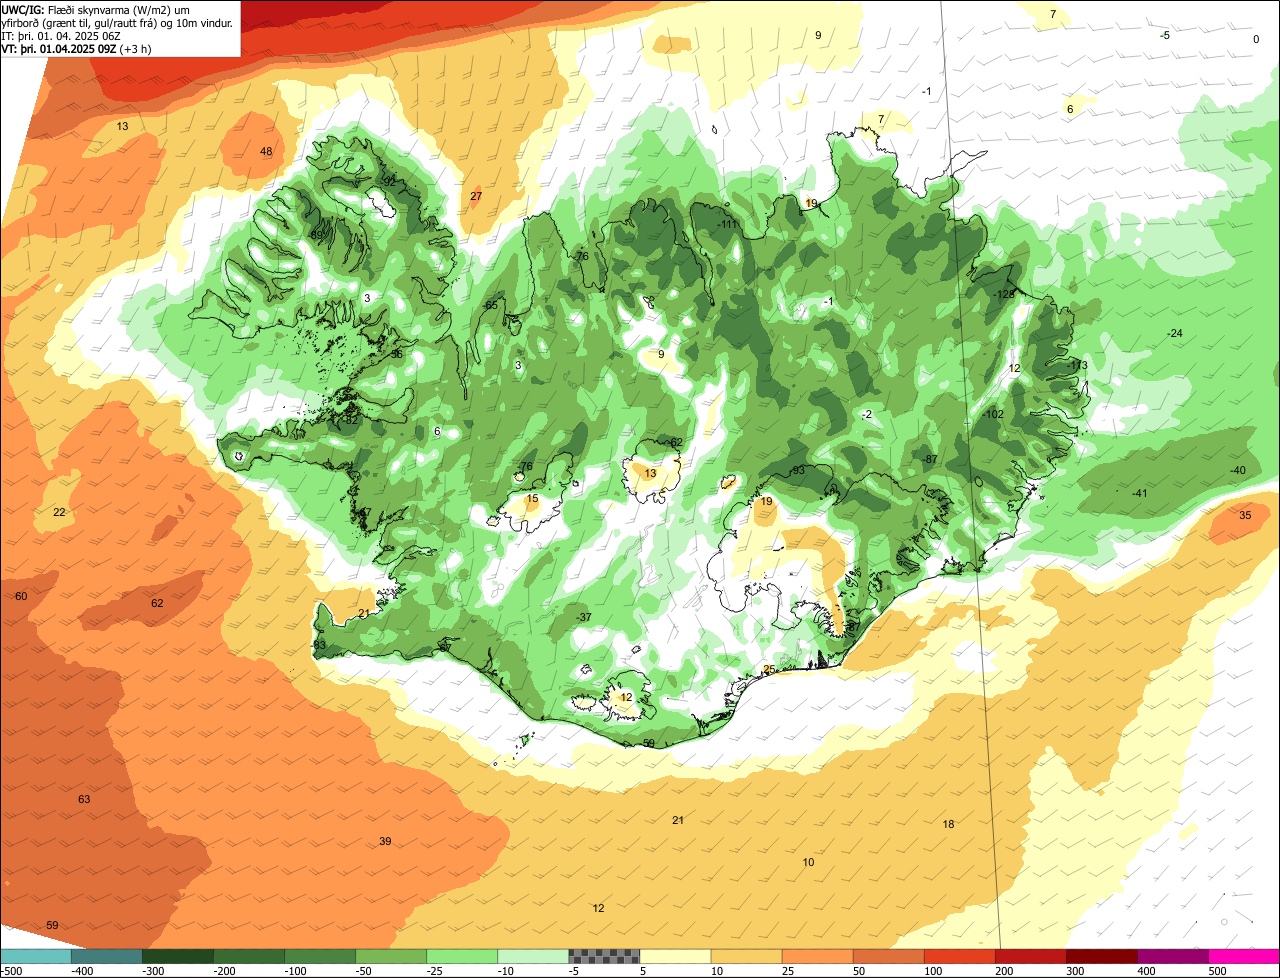Screen dimensions: 1280x978
Task: Click the legend swatch between -100 and -50
Action: pos(320,956)
